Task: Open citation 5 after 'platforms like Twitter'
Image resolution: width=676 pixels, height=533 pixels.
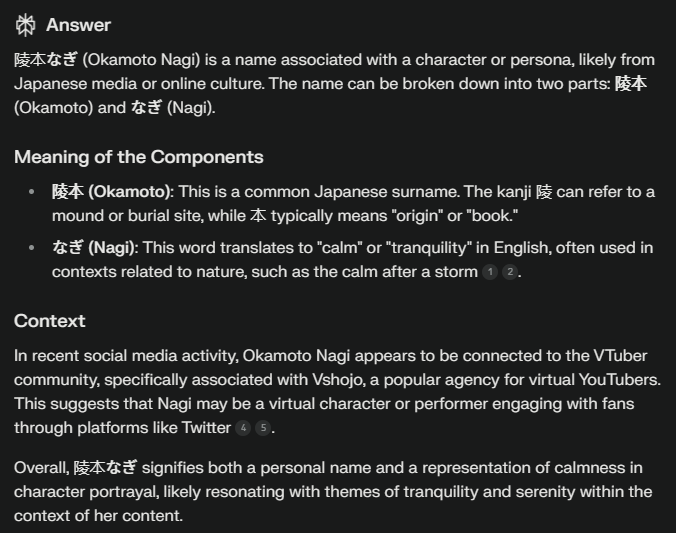Action: (x=263, y=428)
